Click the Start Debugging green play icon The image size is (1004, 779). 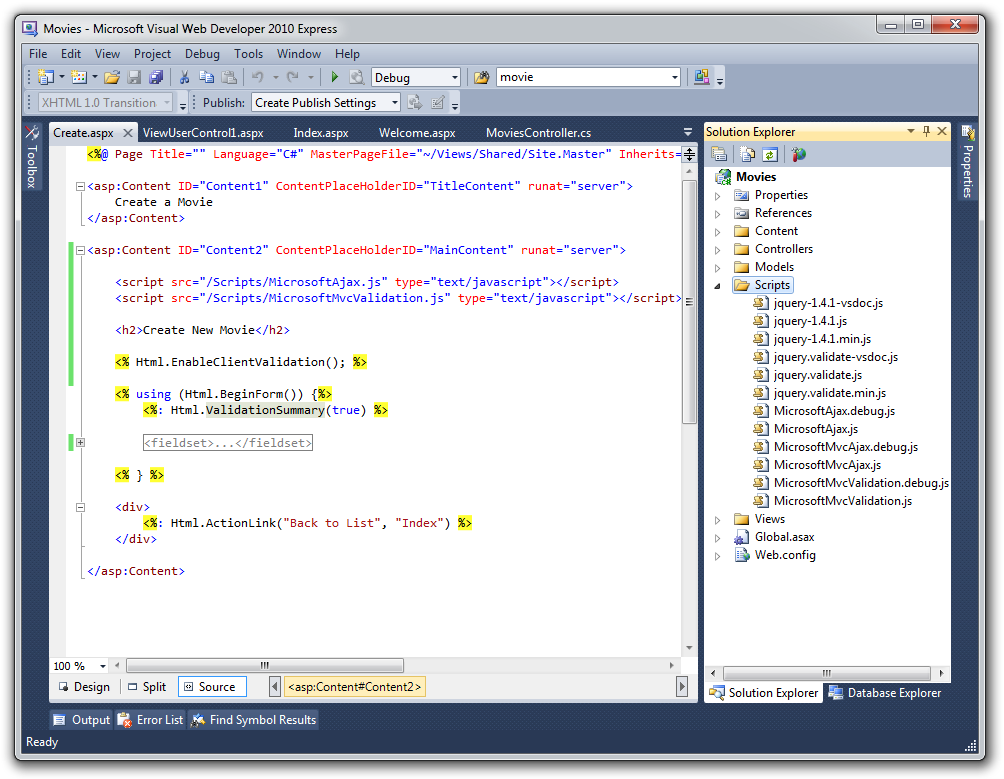click(x=335, y=77)
